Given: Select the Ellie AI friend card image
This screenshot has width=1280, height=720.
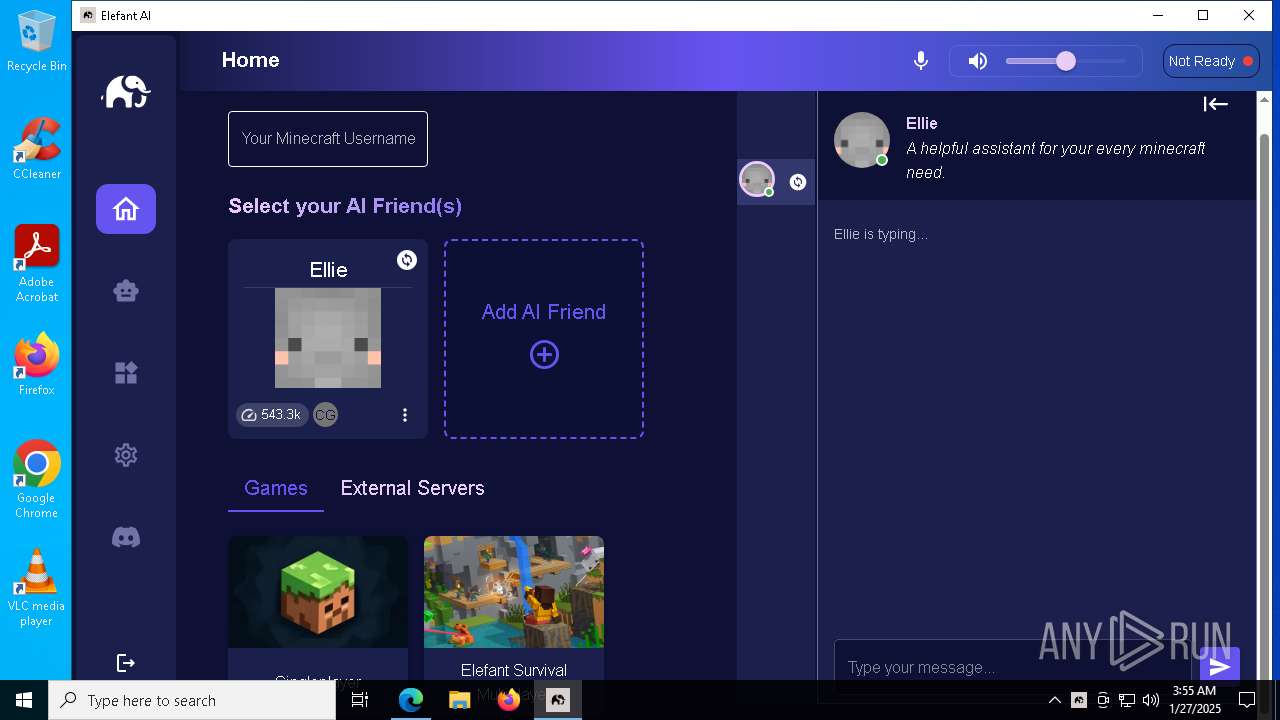Looking at the screenshot, I should click(328, 338).
